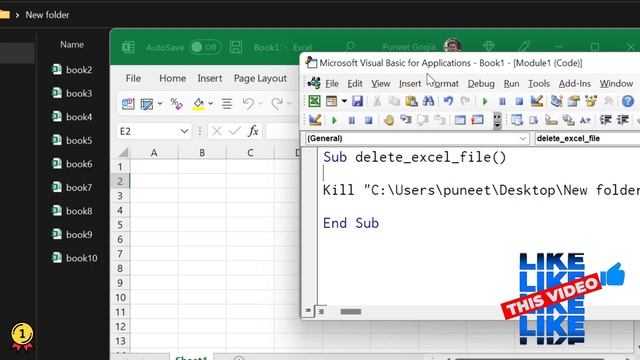Toggle Design Mode on the Debug toolbar
Image resolution: width=640 pixels, height=360 pixels.
(315, 120)
